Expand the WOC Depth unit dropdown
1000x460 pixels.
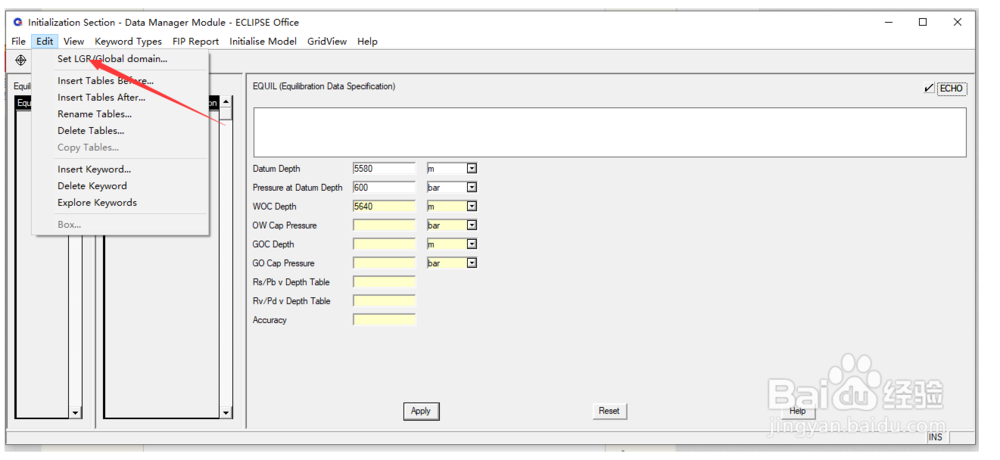click(472, 207)
